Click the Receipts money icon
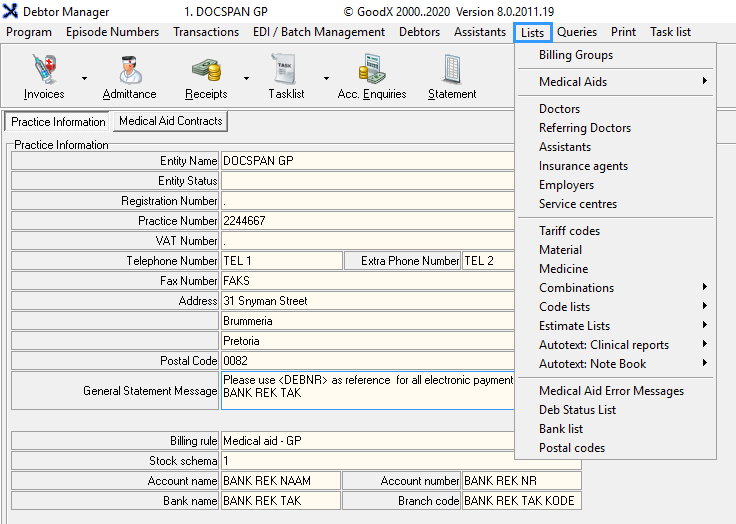Screen dimensions: 736x524 click(x=206, y=69)
